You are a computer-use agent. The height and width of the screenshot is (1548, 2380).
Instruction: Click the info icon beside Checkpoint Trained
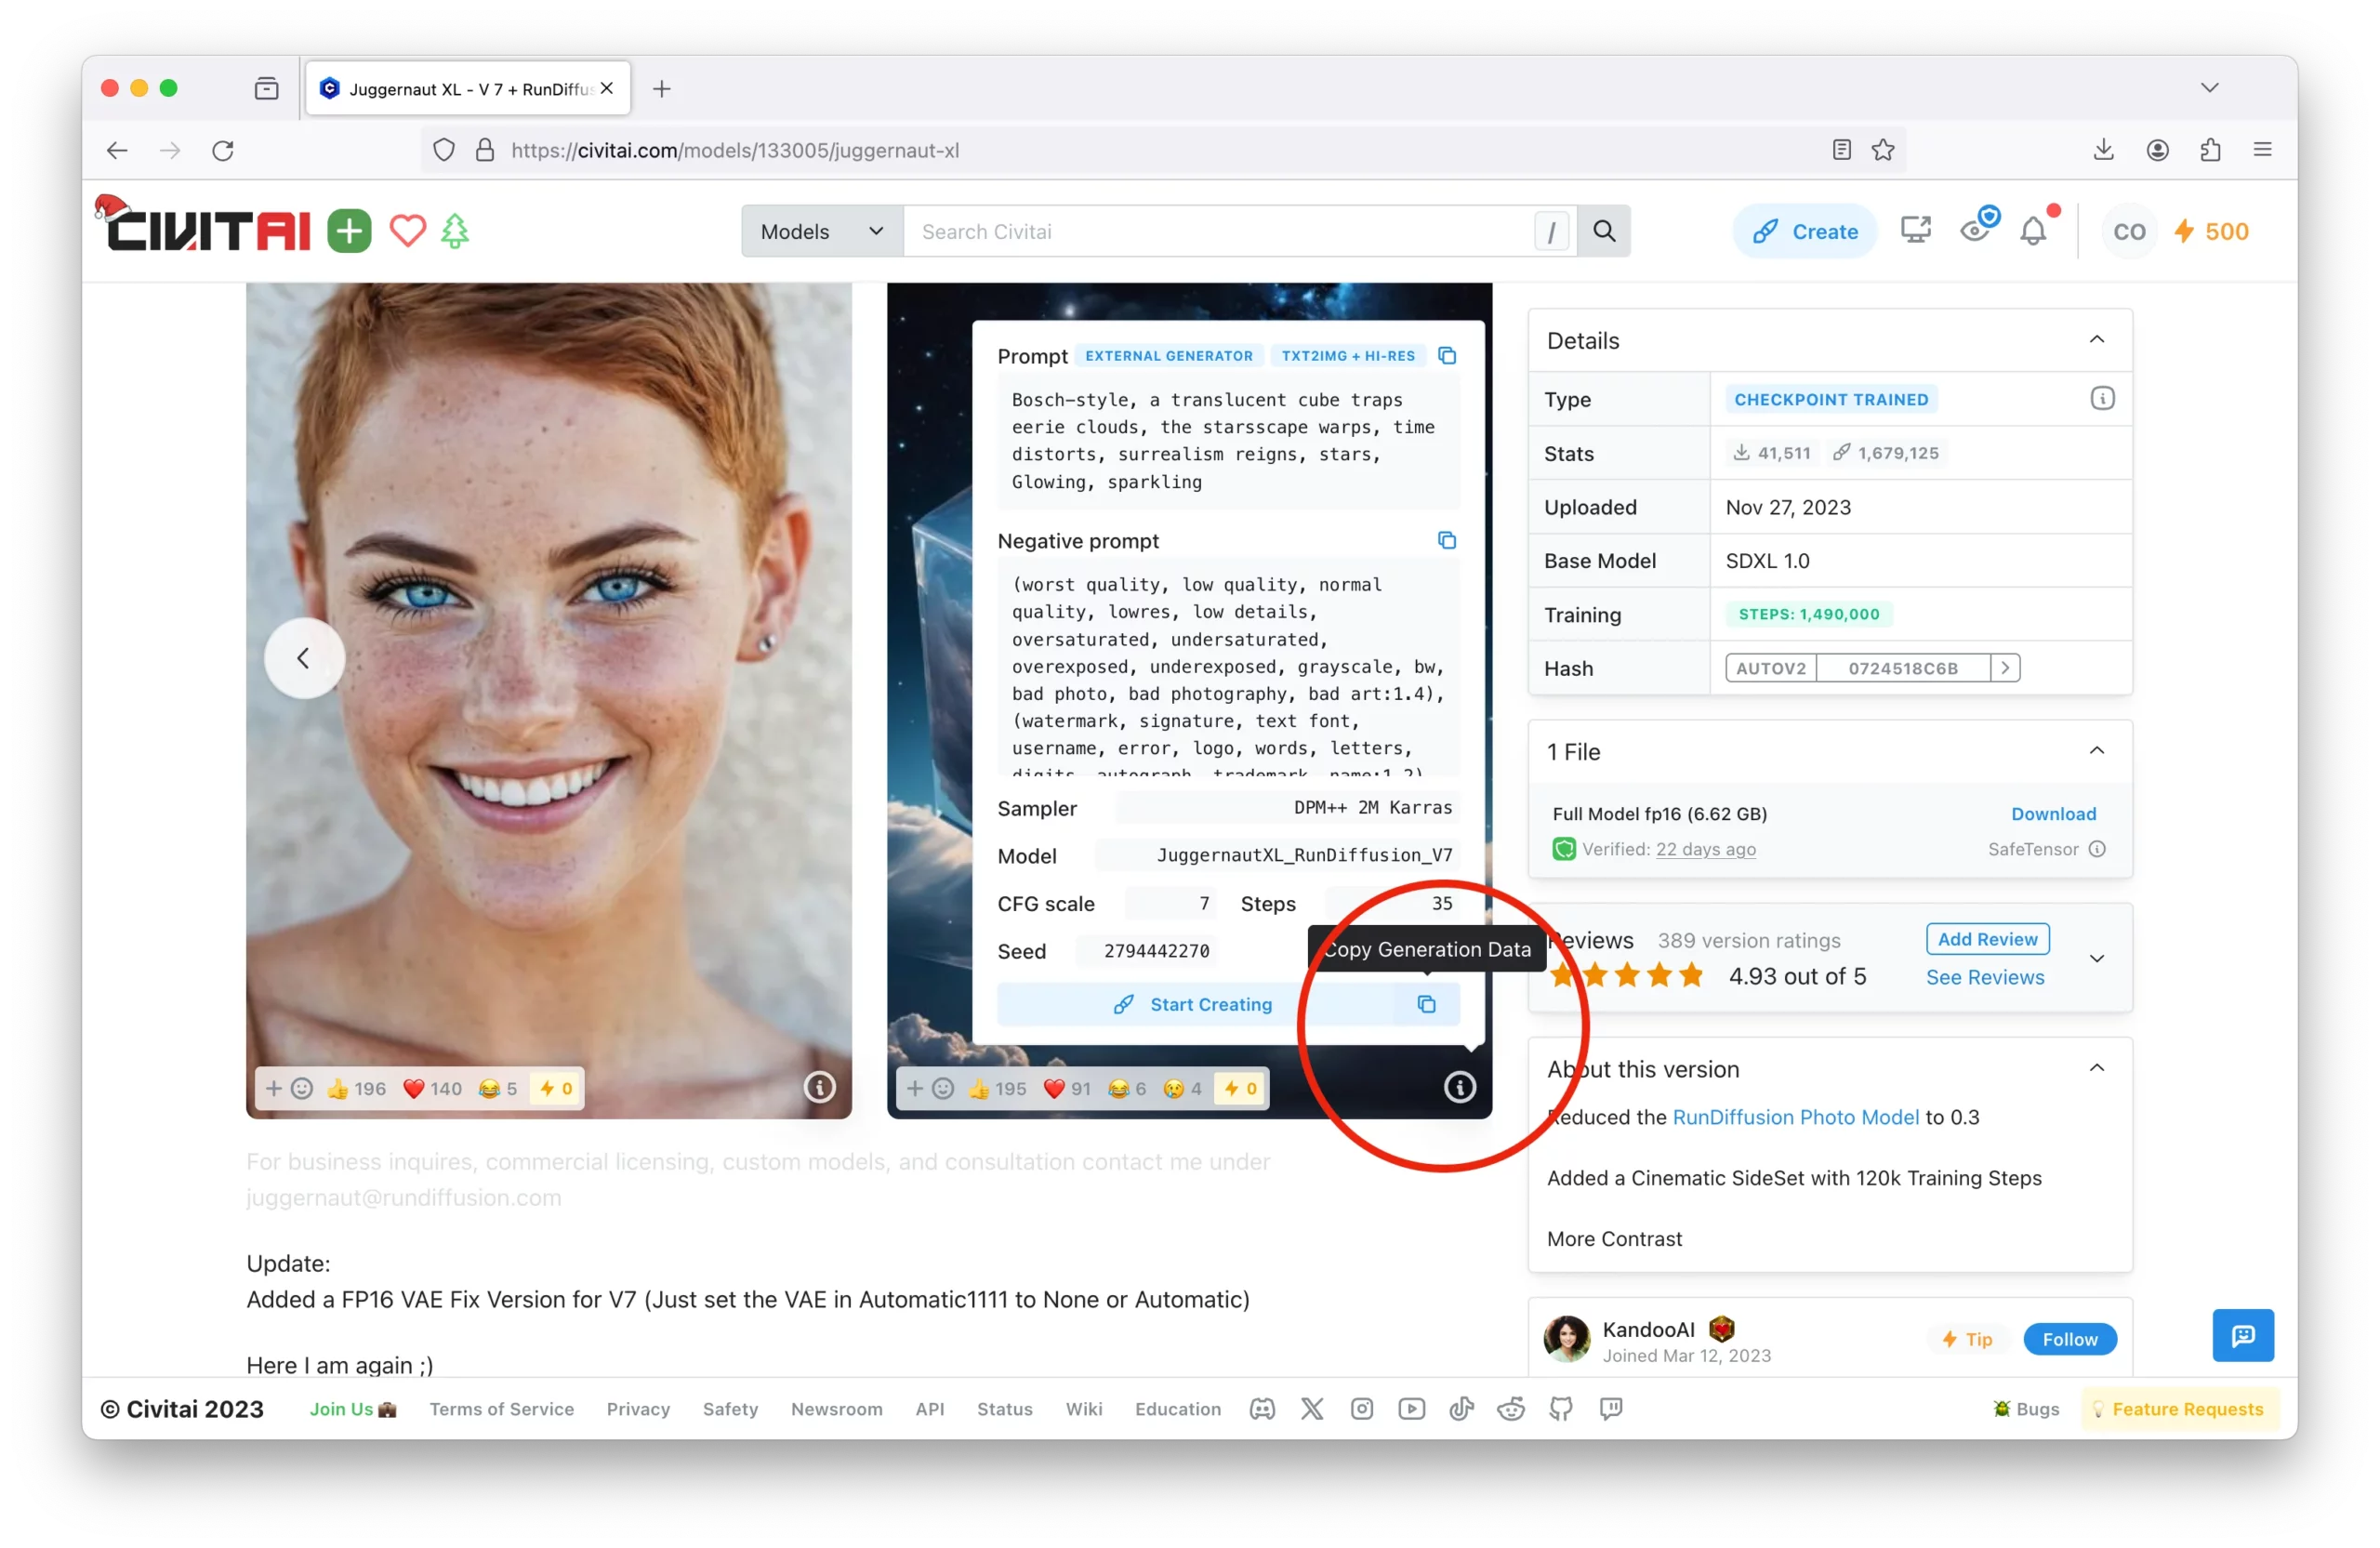pyautogui.click(x=2102, y=399)
